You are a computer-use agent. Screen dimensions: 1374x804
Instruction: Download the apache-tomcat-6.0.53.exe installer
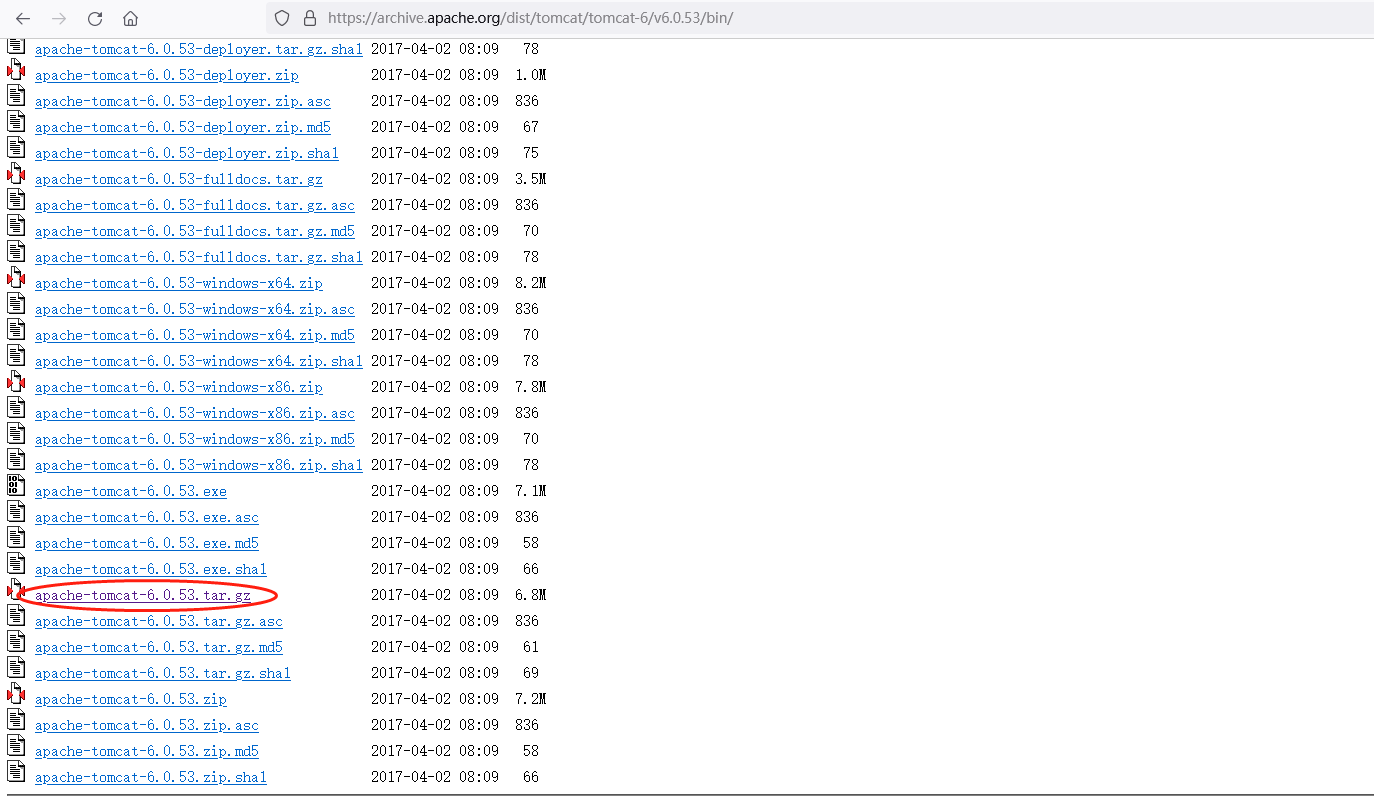click(131, 491)
